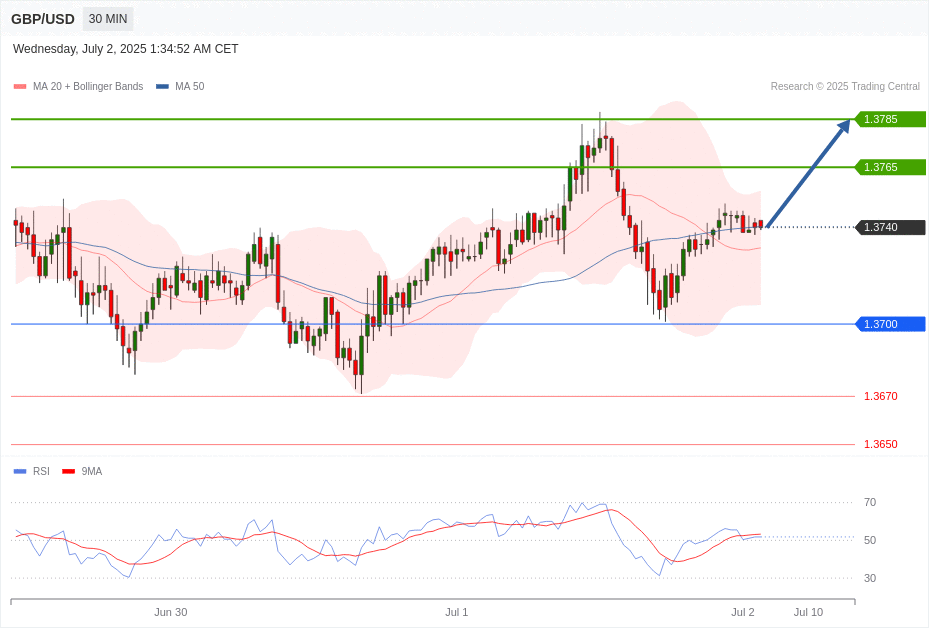Click the 1.3700 blue pivot price tag
The width and height of the screenshot is (929, 629).
coord(890,324)
